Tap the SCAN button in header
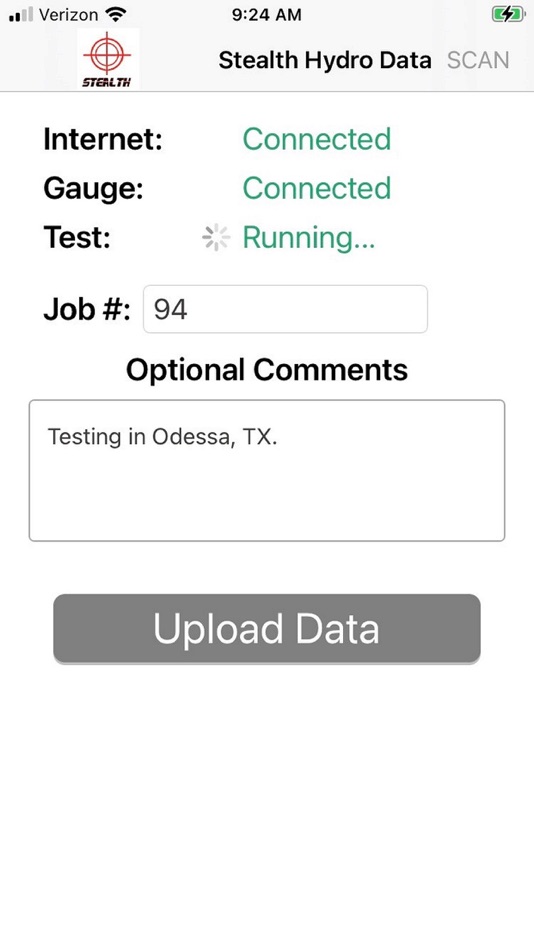 (478, 61)
